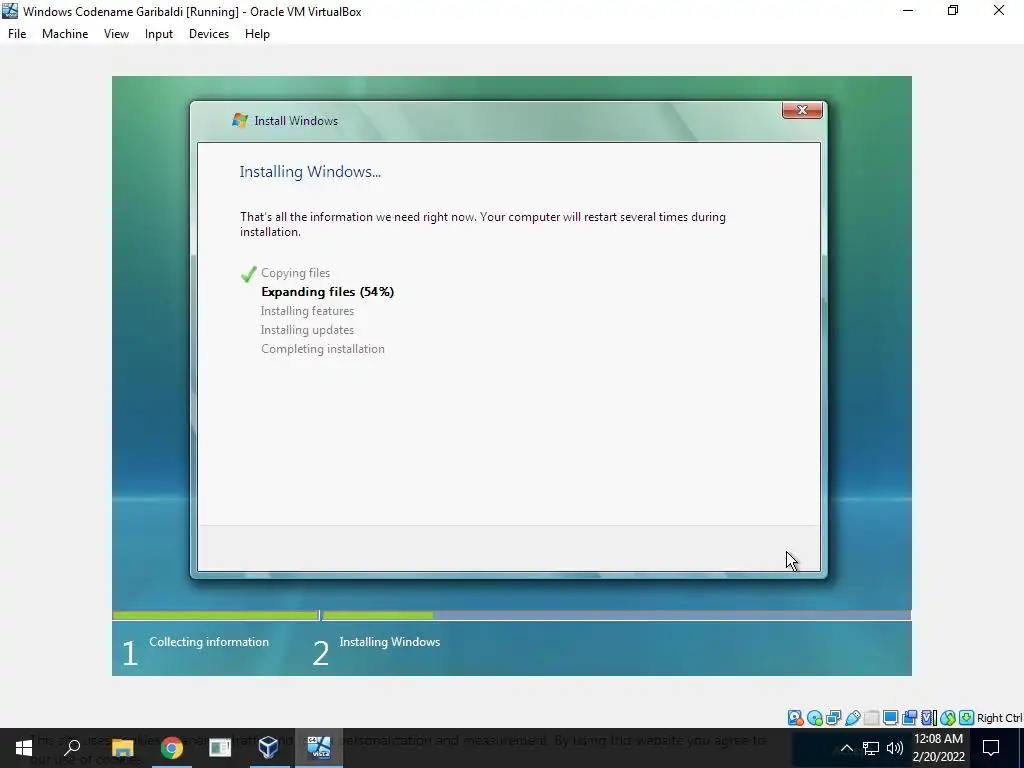1024x768 pixels.
Task: Open the Devices menu
Action: point(209,34)
